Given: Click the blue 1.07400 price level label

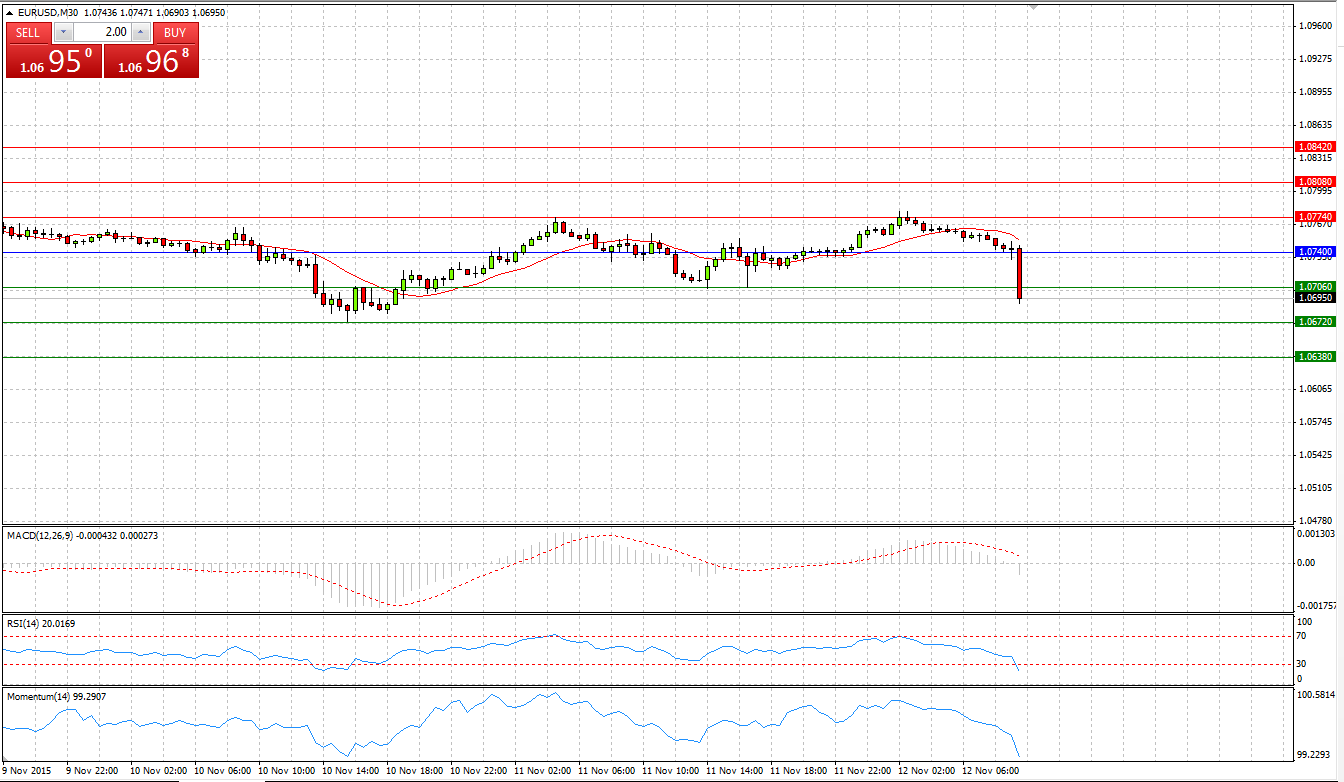Looking at the screenshot, I should [1314, 252].
